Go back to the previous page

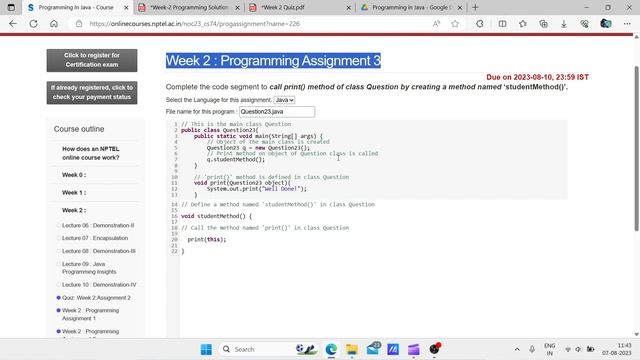tap(13, 24)
